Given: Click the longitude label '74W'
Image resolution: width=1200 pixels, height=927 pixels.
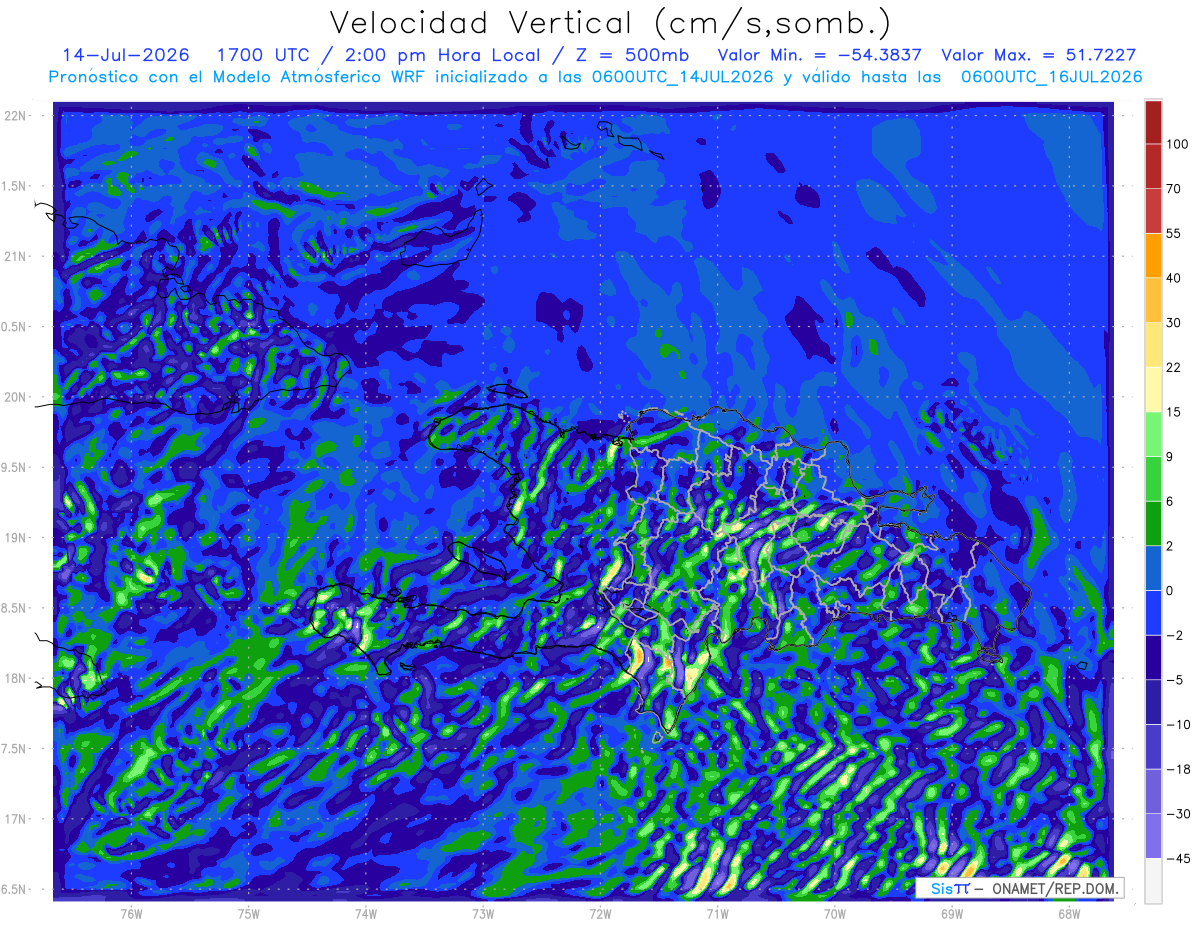Looking at the screenshot, I should point(366,912).
